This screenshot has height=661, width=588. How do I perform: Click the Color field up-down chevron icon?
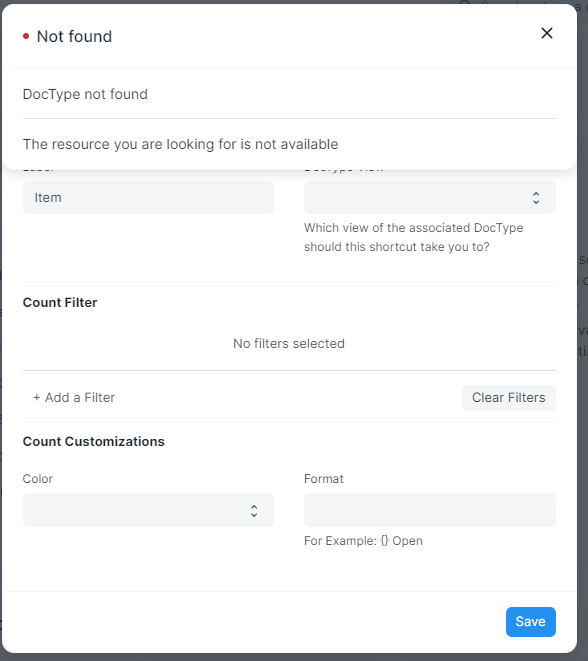(254, 511)
